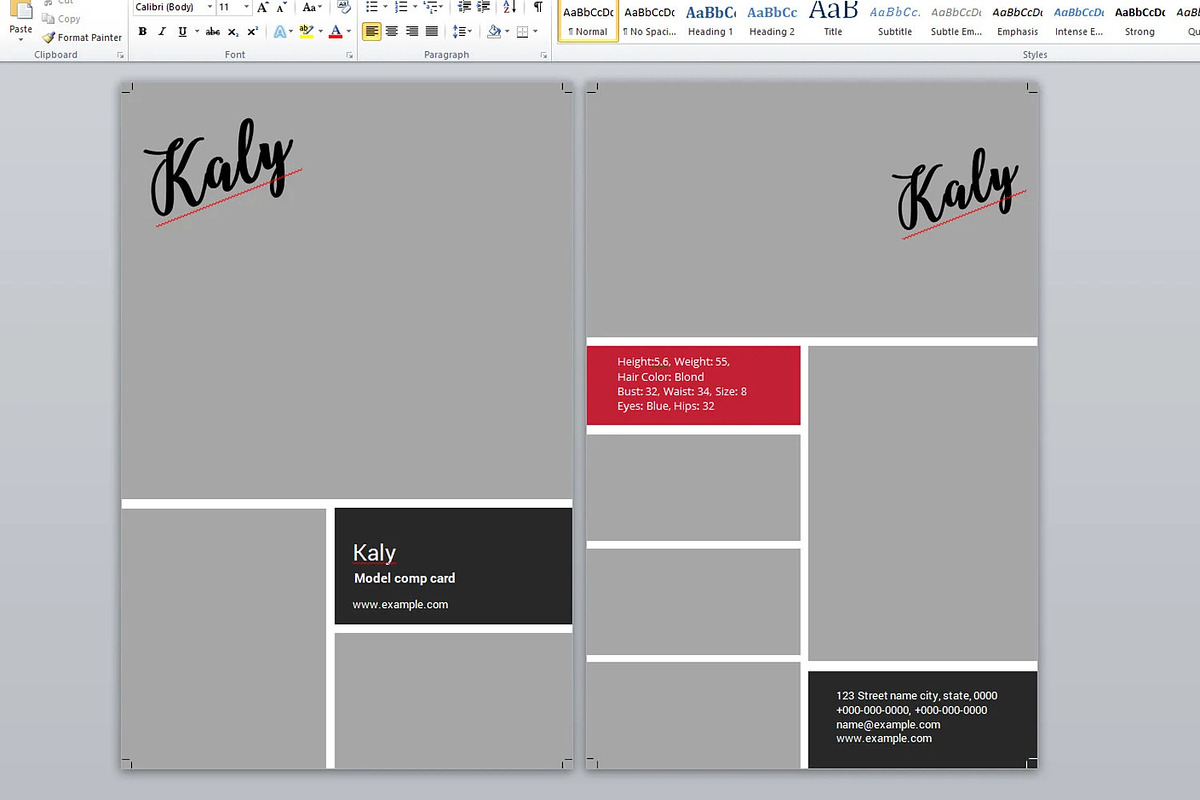Apply Intense Emphasis style
Image resolution: width=1200 pixels, height=800 pixels.
click(1079, 20)
